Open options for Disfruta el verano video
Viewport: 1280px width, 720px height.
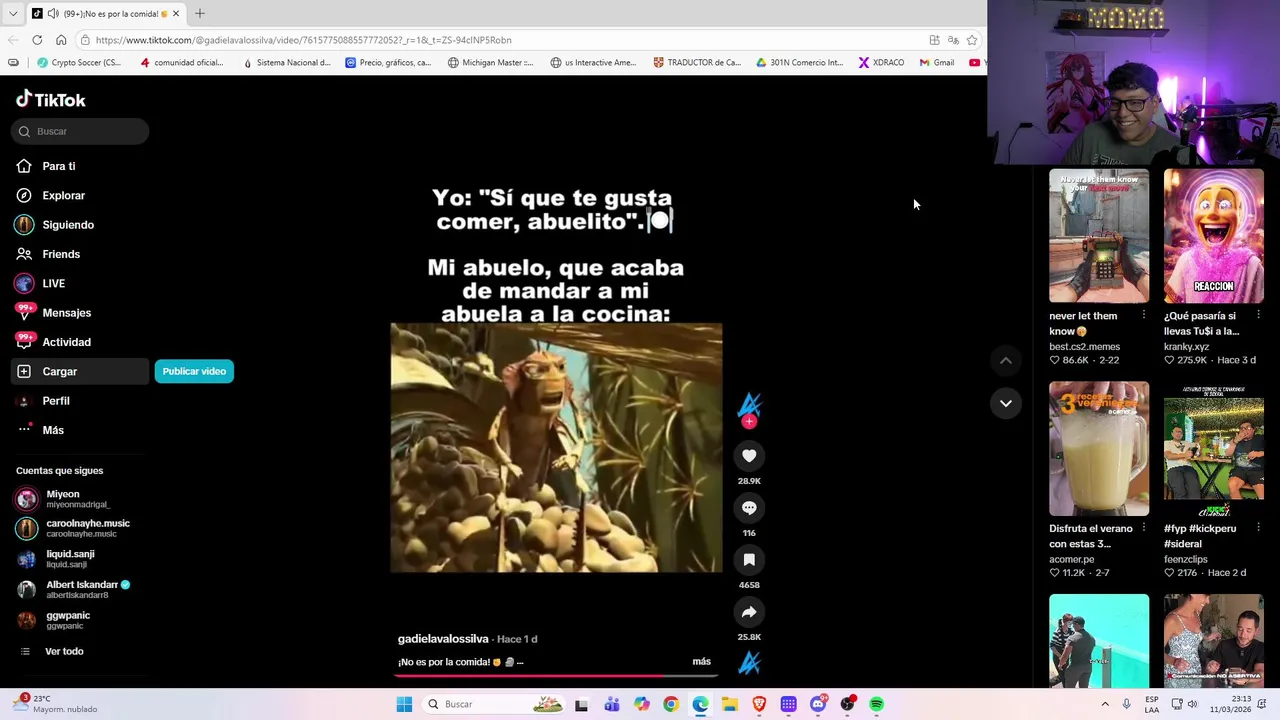coord(1144,528)
